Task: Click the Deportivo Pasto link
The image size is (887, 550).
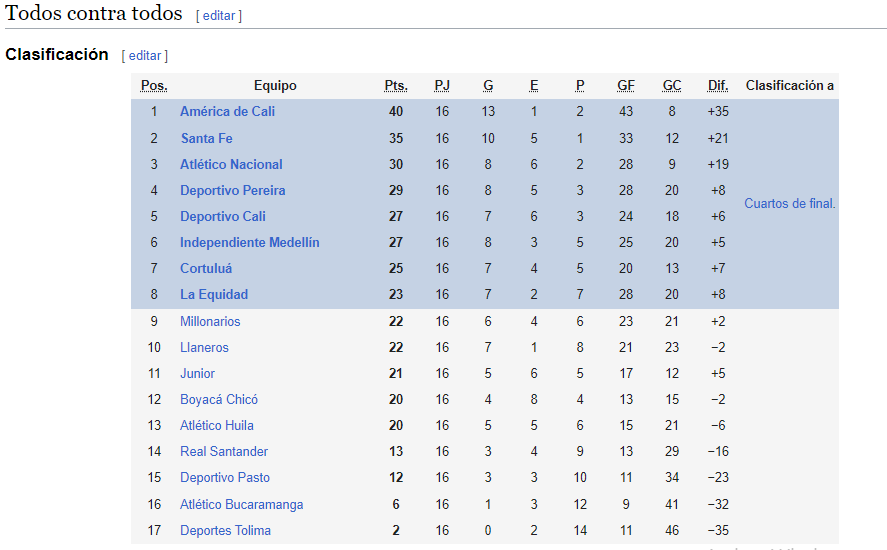Action: coord(225,478)
